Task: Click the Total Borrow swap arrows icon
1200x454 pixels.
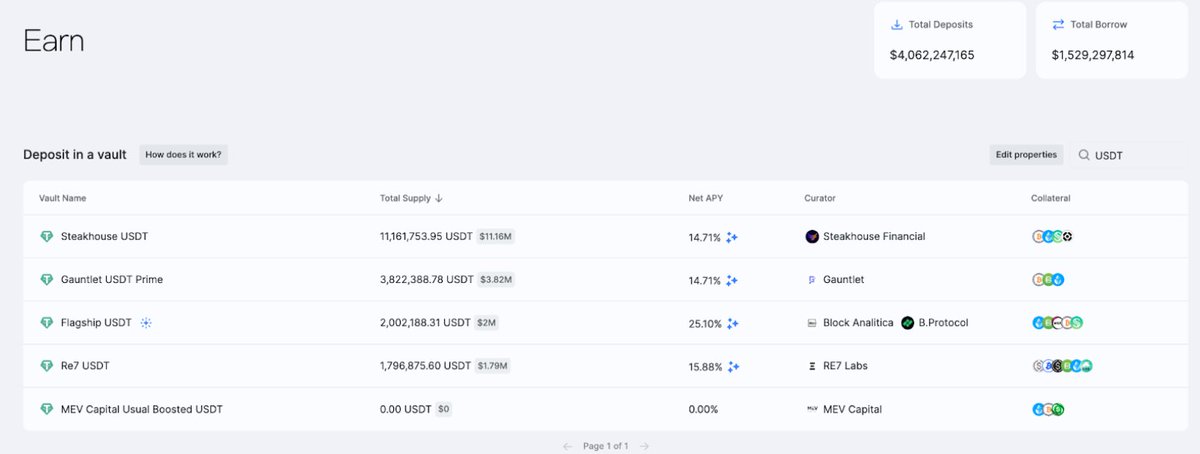Action: pos(1058,25)
